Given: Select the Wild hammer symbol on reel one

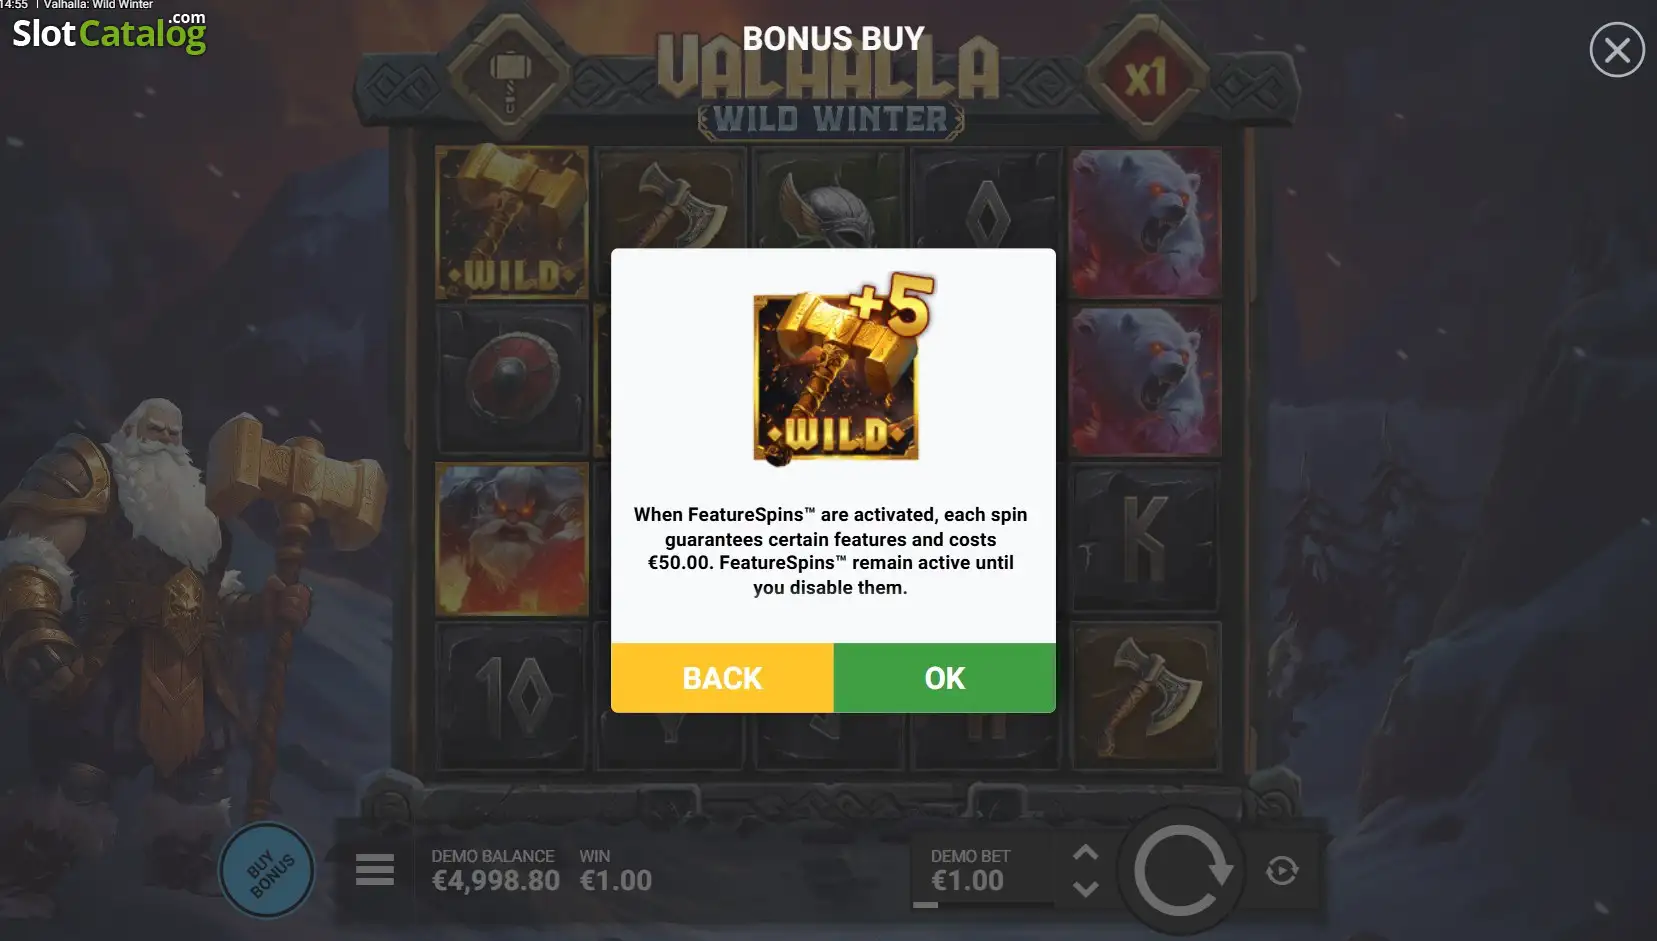Looking at the screenshot, I should click(x=511, y=222).
